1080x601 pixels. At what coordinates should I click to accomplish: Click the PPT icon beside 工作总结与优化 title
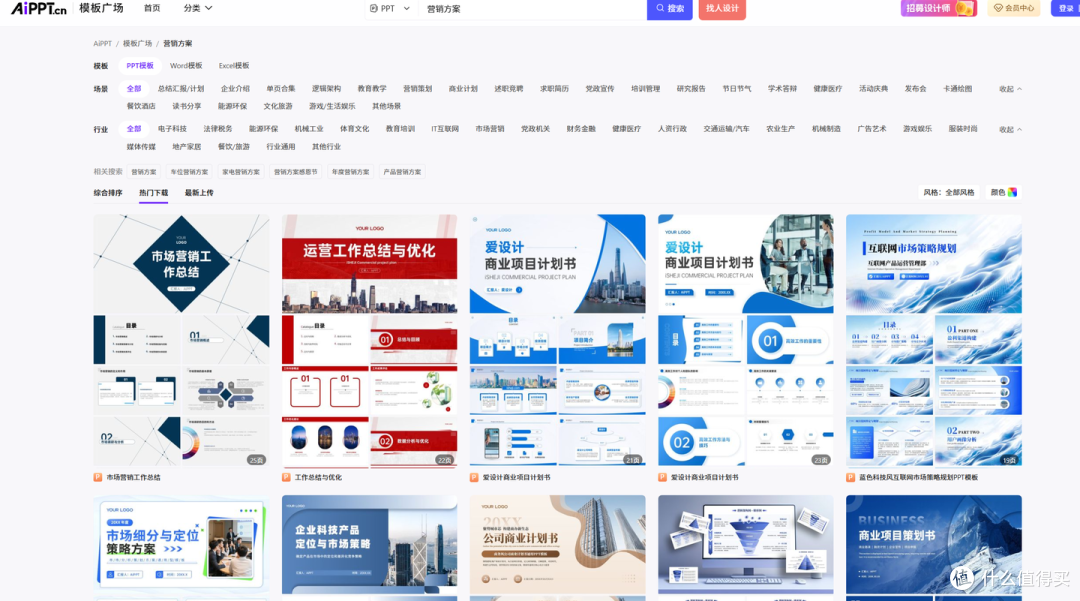tap(286, 477)
